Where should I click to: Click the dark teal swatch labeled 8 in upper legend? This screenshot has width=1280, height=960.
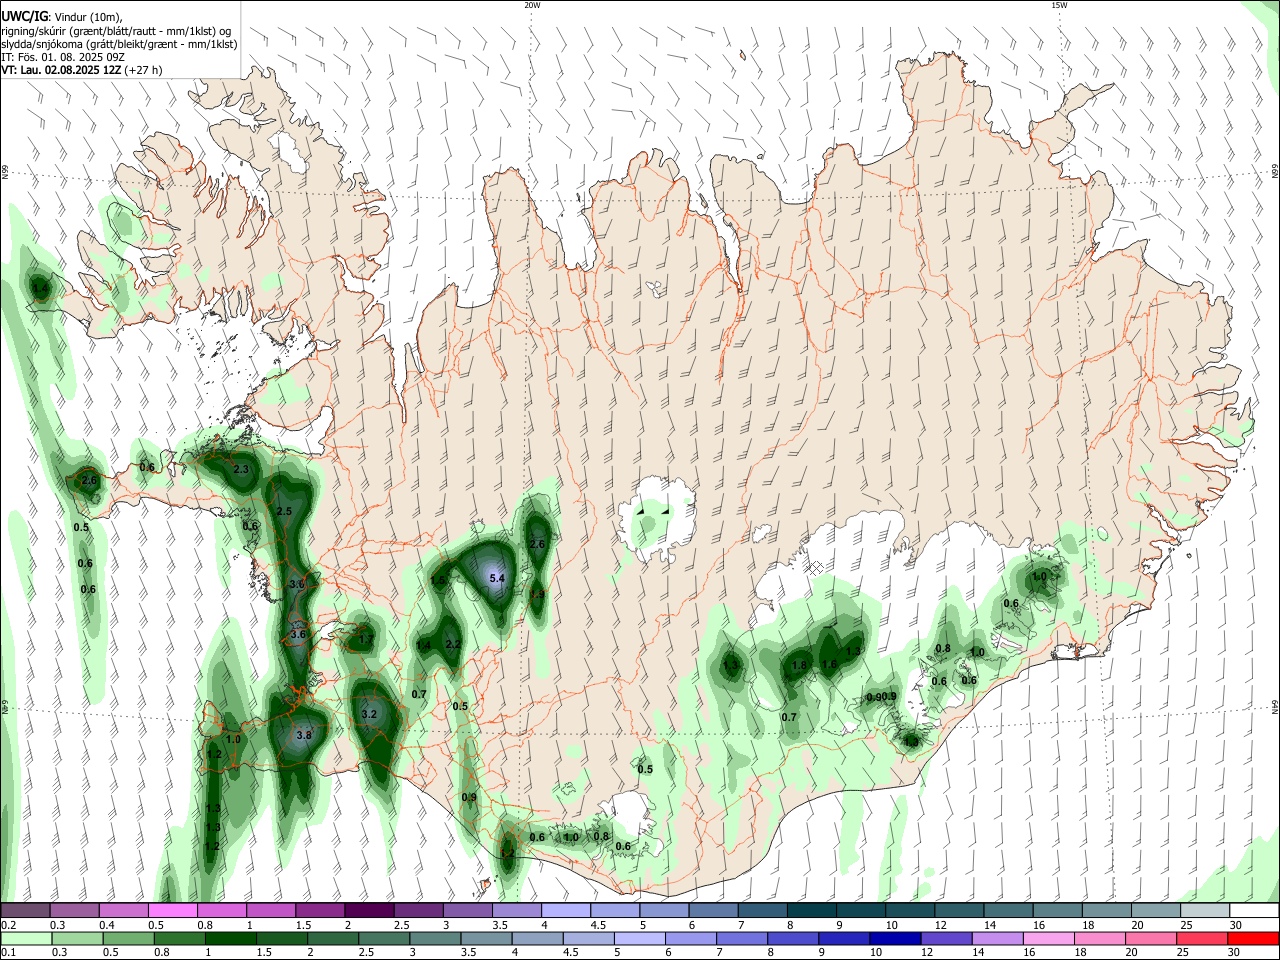[x=811, y=911]
